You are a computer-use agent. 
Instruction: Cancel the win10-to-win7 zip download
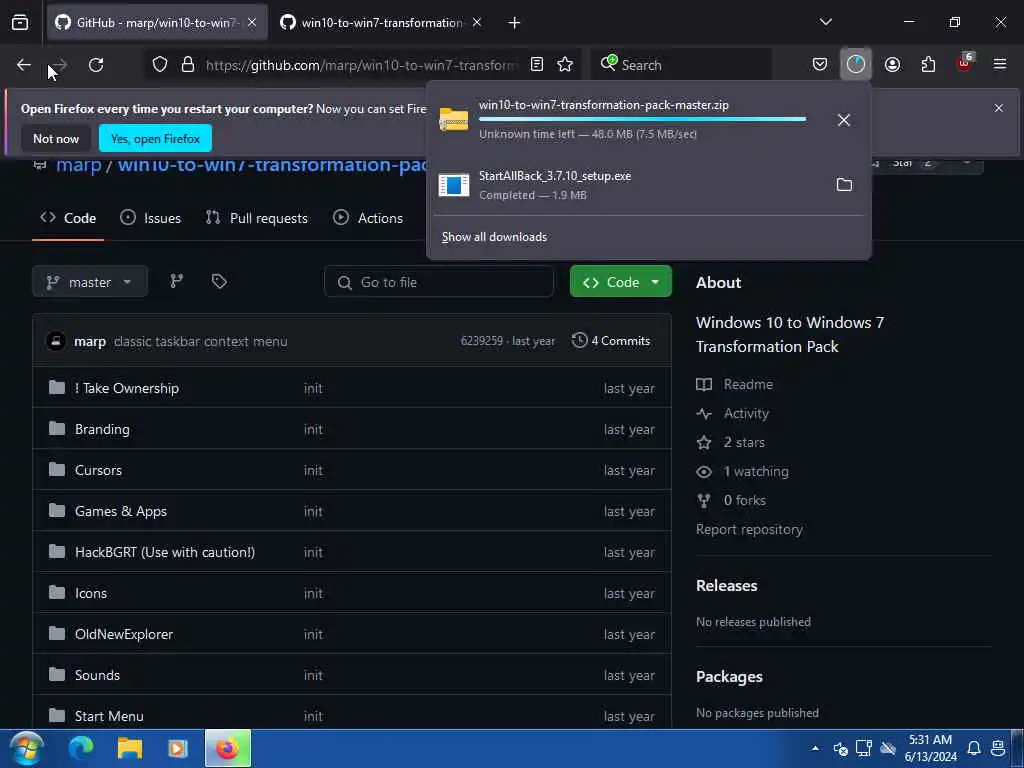[844, 120]
